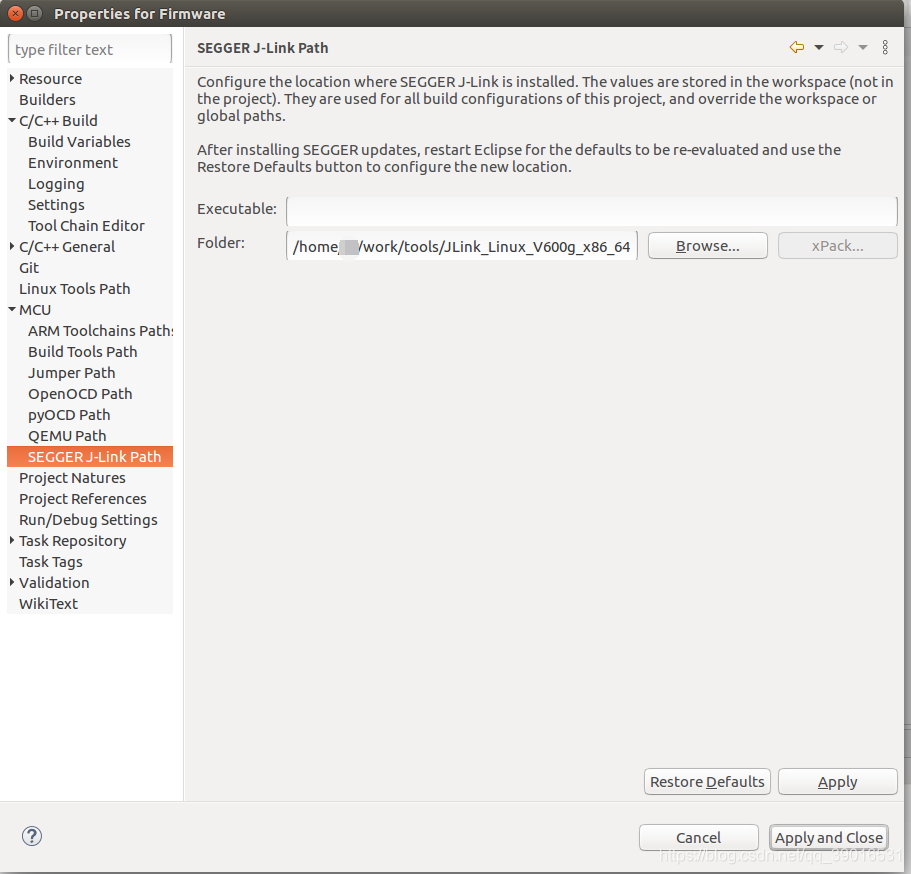Select the C/C++ Build tree label

[58, 121]
